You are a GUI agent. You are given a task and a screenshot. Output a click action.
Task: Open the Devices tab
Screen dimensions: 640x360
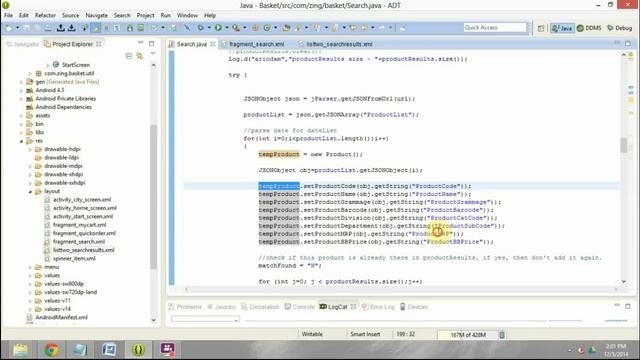[413, 307]
